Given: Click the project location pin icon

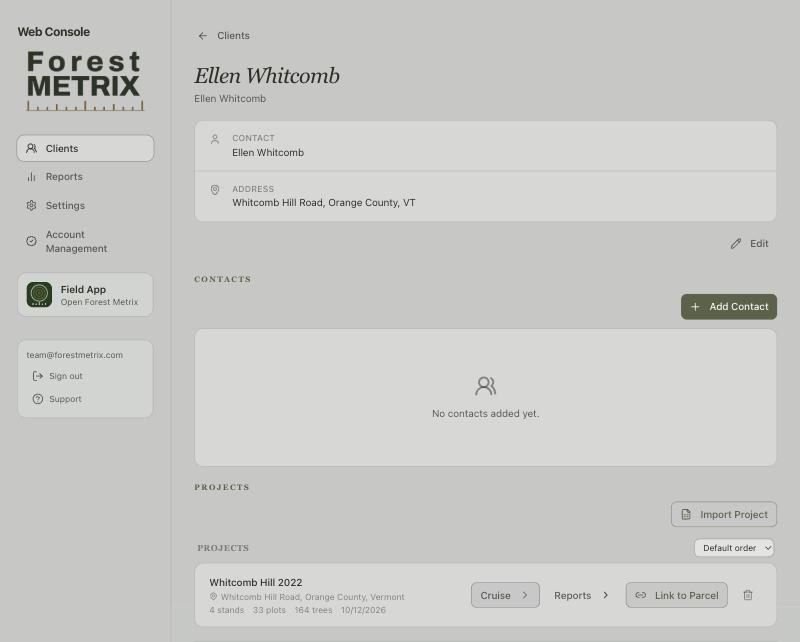Looking at the screenshot, I should pos(213,597).
